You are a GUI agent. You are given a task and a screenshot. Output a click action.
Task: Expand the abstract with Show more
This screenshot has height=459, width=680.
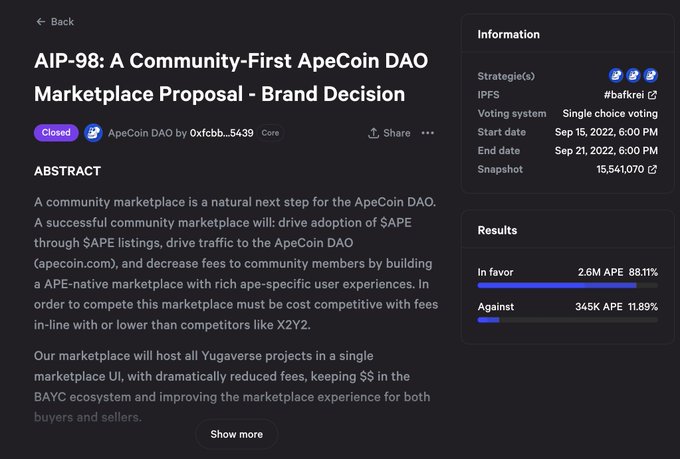tap(237, 434)
